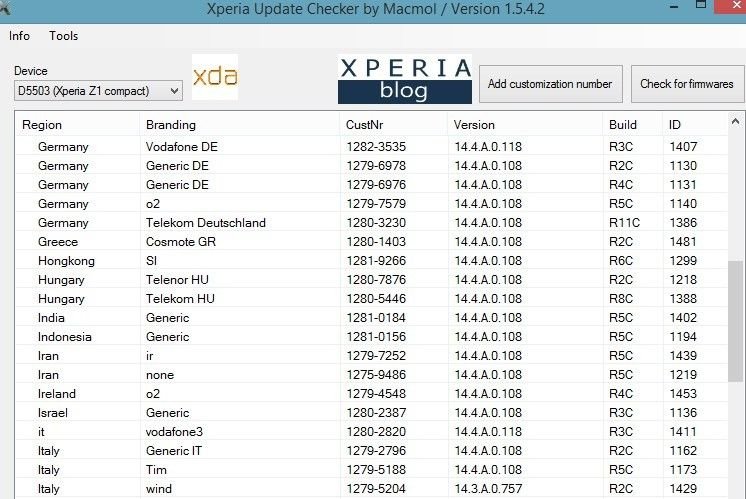Select the Tim branding row

[x=372, y=470]
